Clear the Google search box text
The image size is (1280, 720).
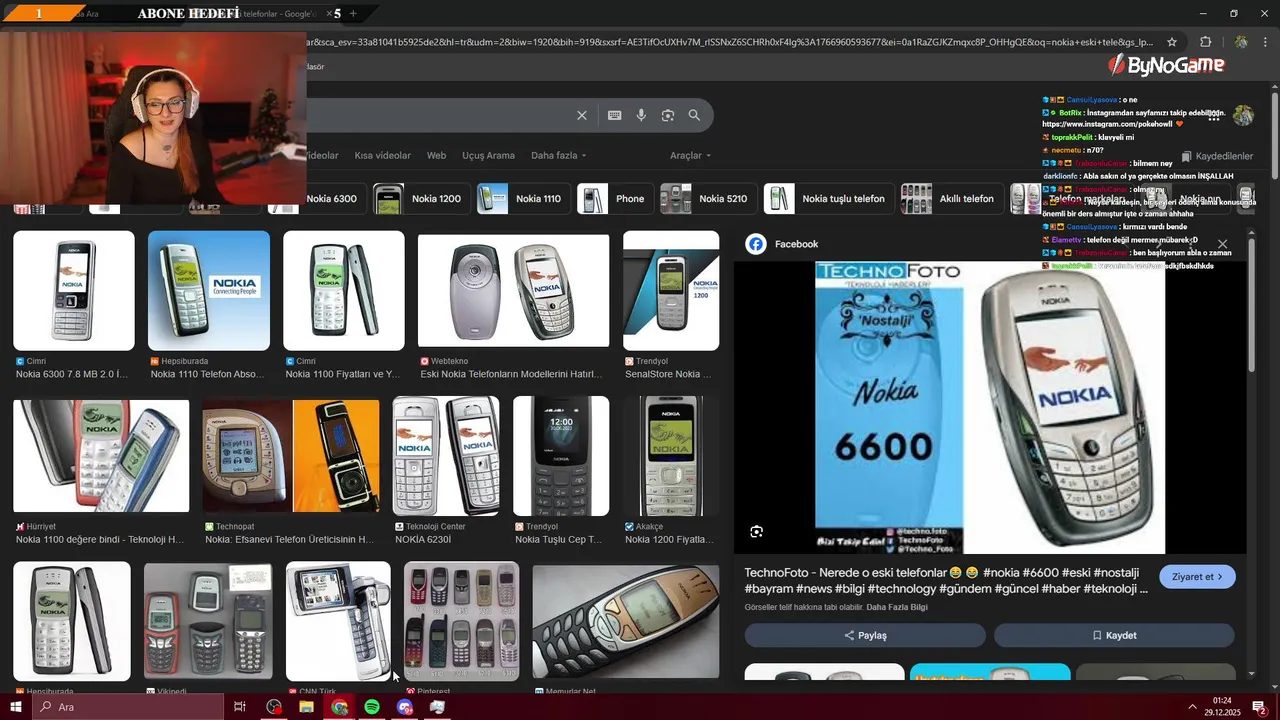click(x=581, y=115)
